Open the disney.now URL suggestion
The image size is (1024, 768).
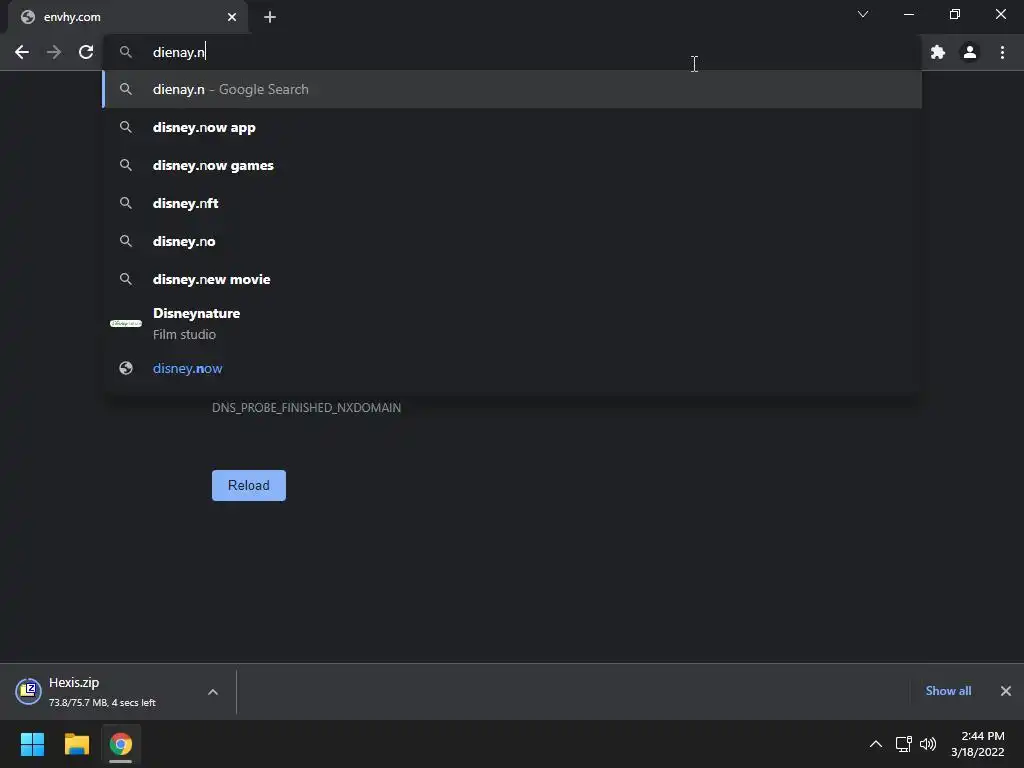point(512,368)
